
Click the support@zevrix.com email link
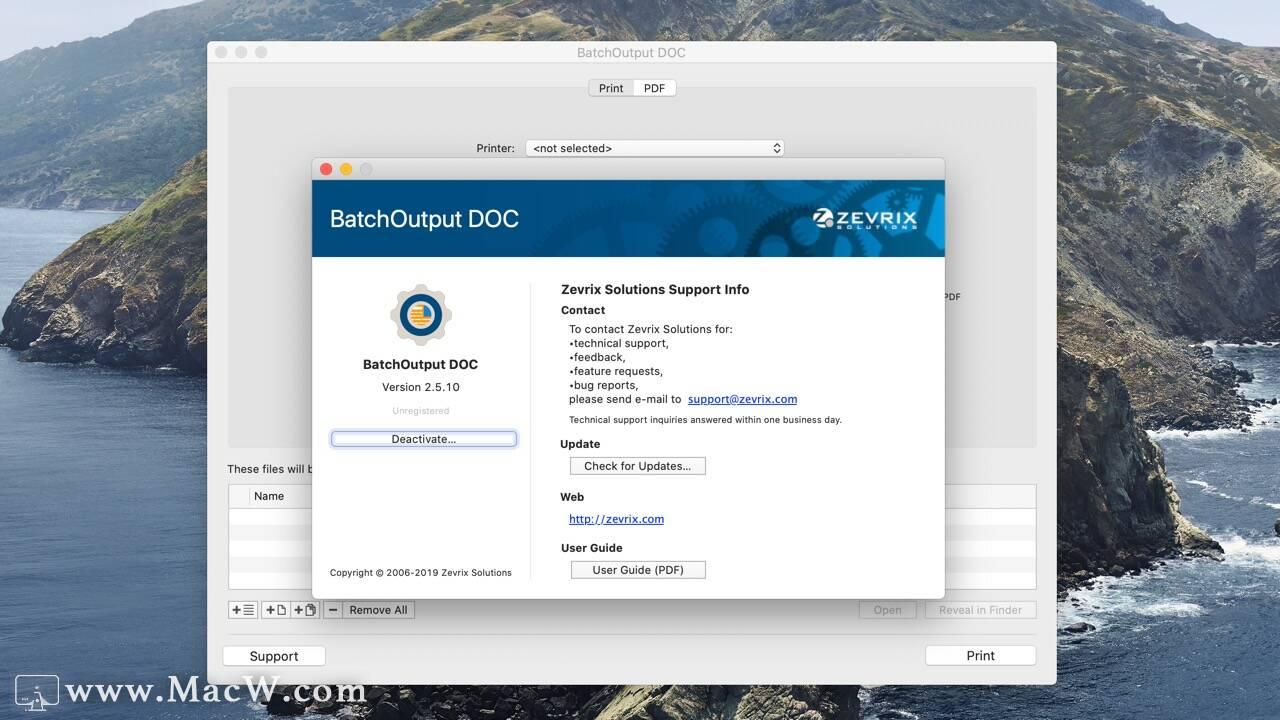742,399
